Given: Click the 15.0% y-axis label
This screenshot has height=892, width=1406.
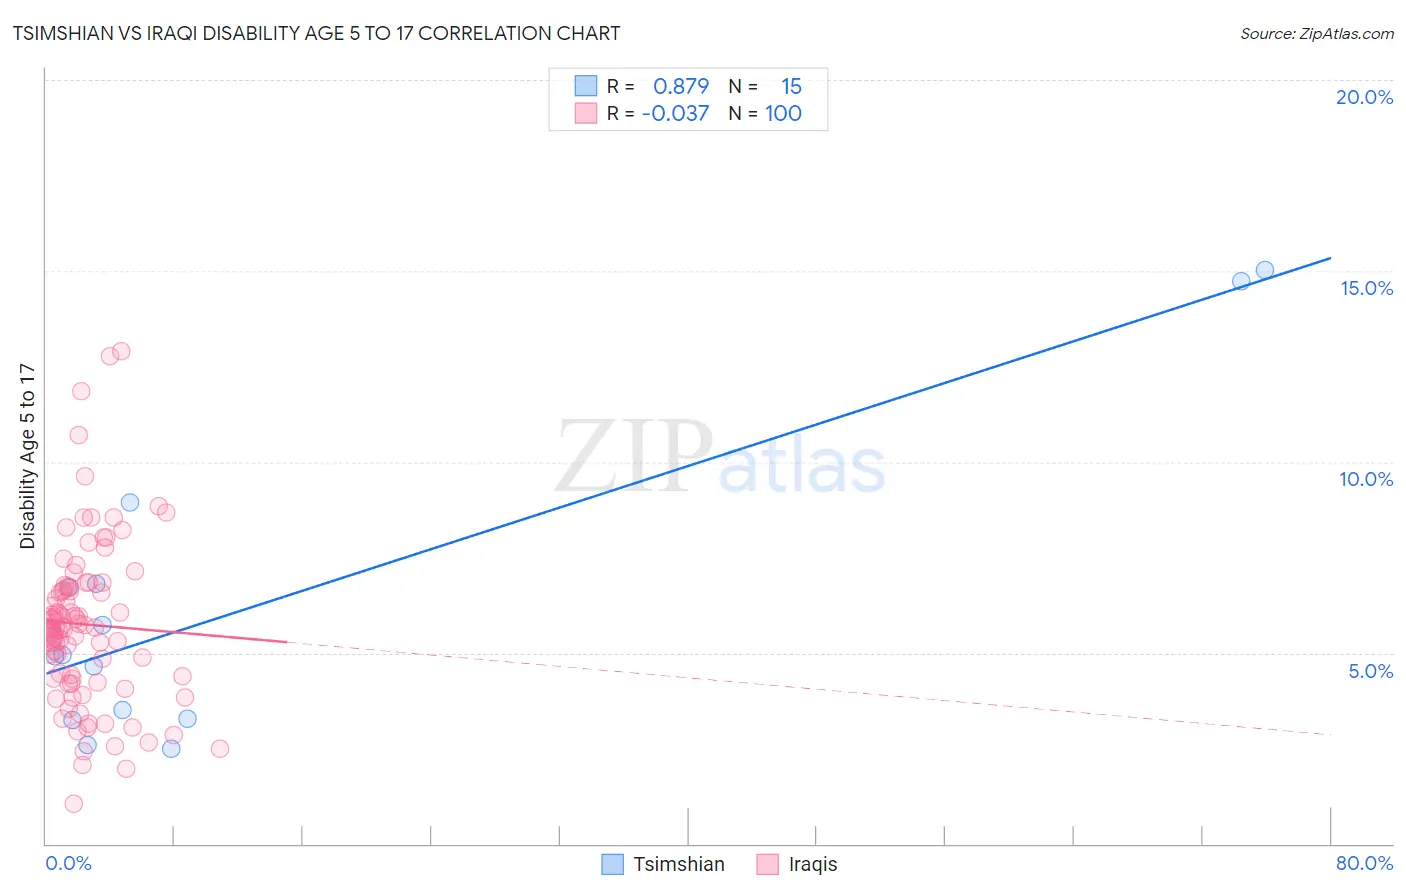Looking at the screenshot, I should click(1366, 288).
